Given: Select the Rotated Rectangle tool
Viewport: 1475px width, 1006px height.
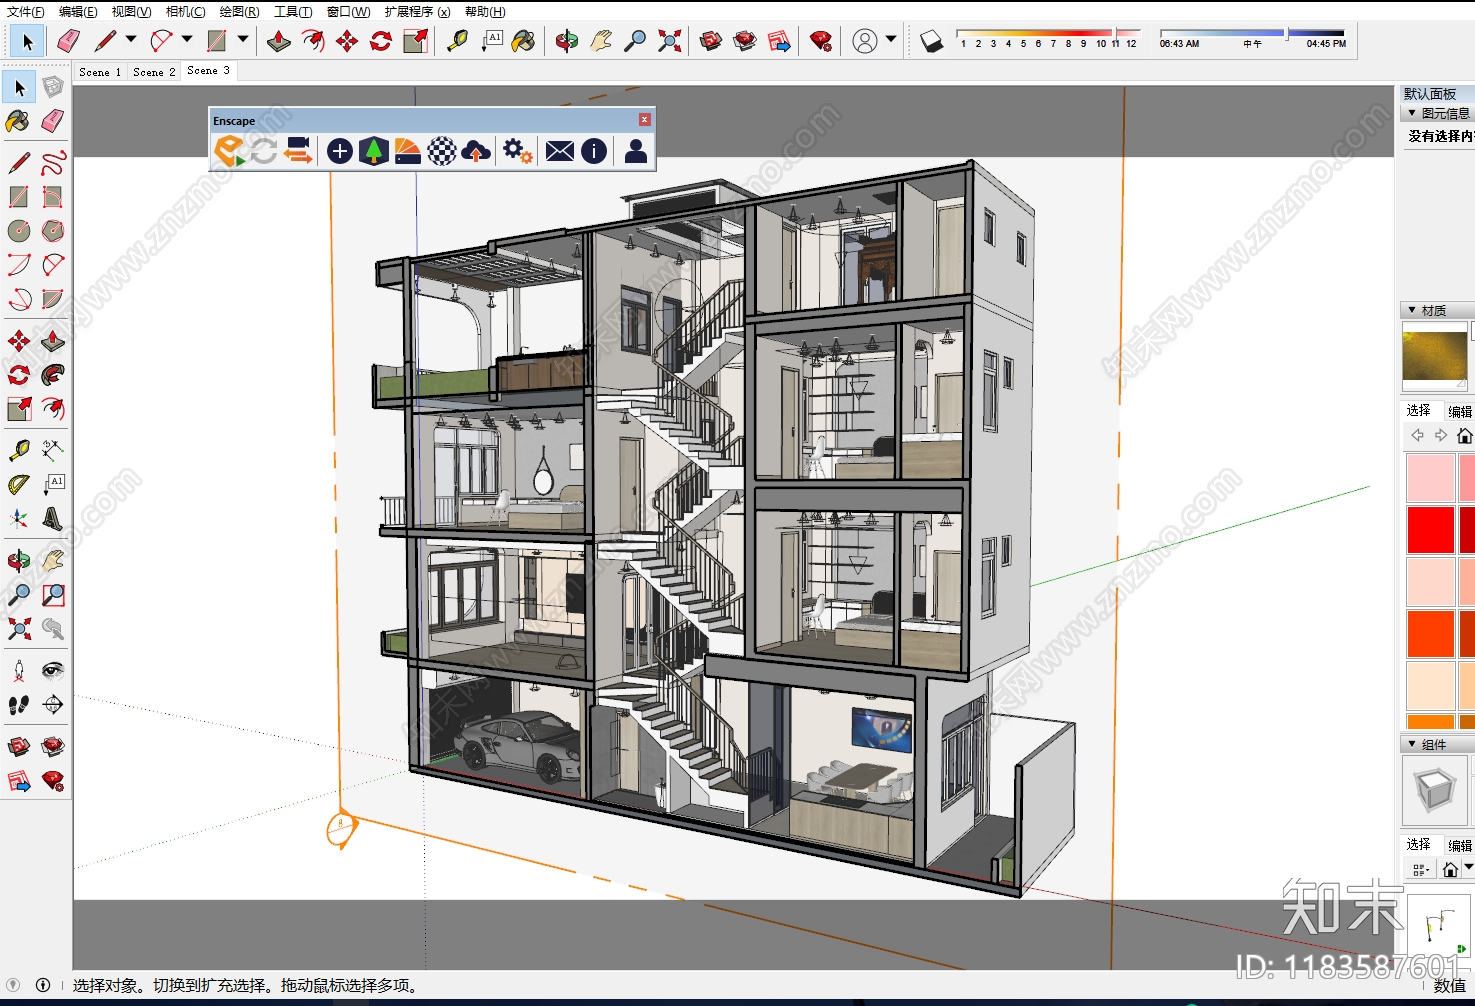Looking at the screenshot, I should 53,197.
